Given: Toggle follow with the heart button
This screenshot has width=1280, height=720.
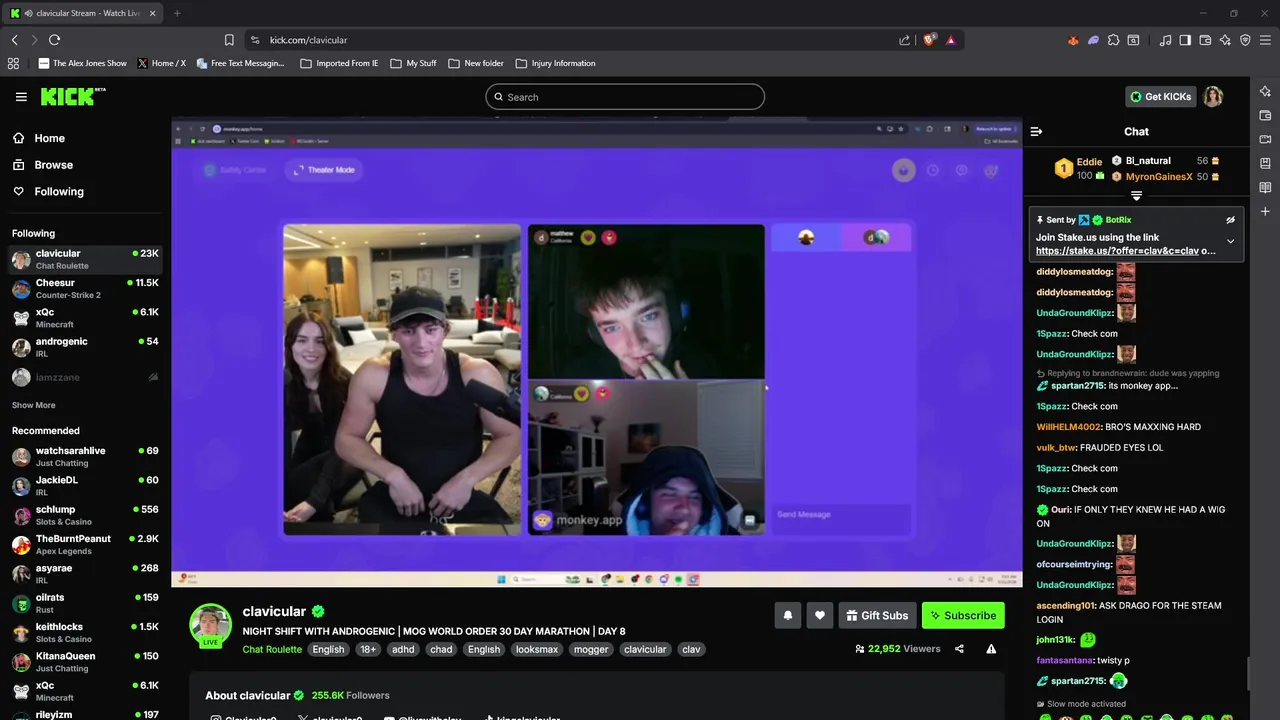Looking at the screenshot, I should coord(820,615).
